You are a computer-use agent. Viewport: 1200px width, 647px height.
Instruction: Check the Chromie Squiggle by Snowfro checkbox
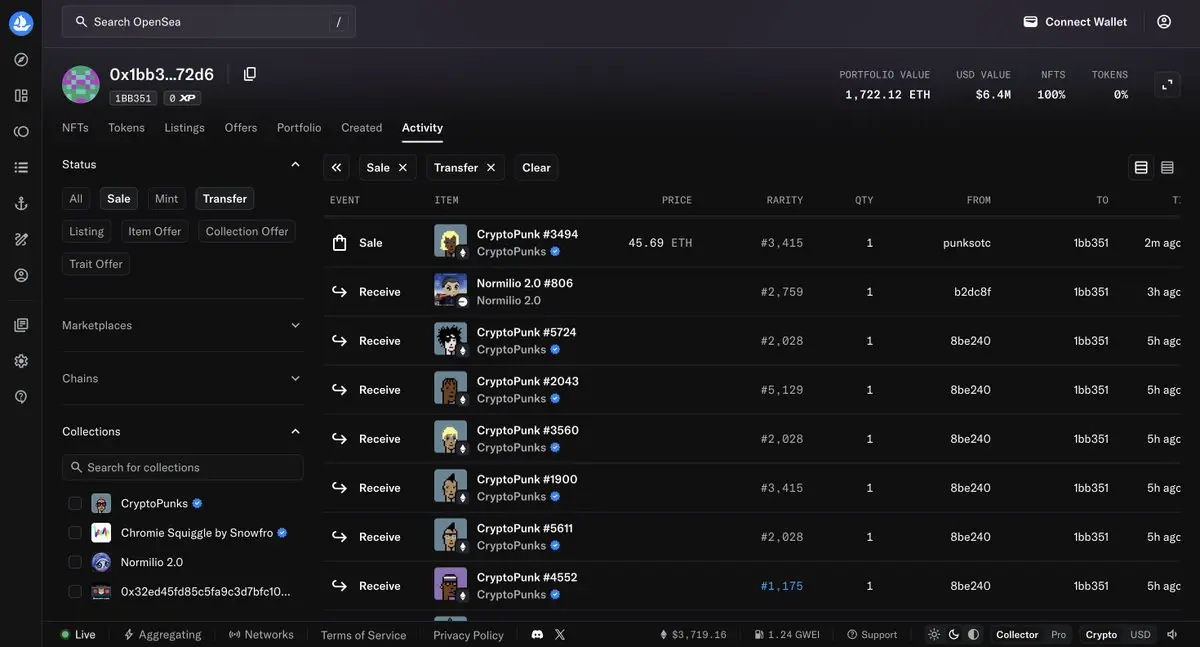point(75,532)
